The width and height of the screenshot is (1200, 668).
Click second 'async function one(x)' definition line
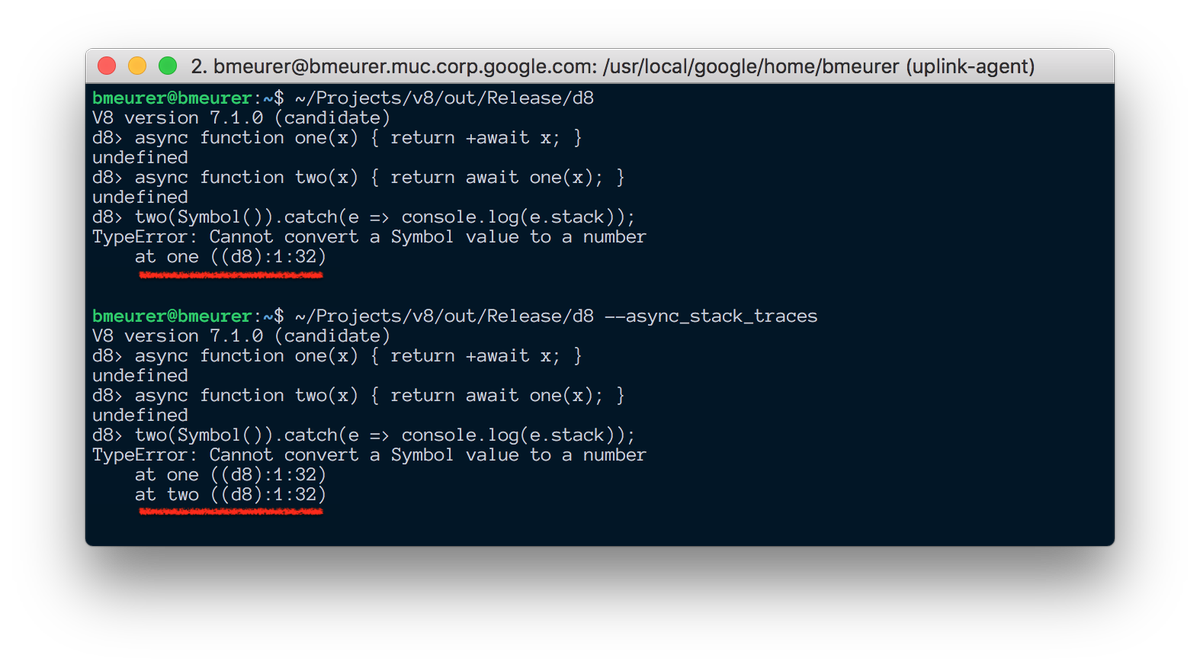[337, 356]
